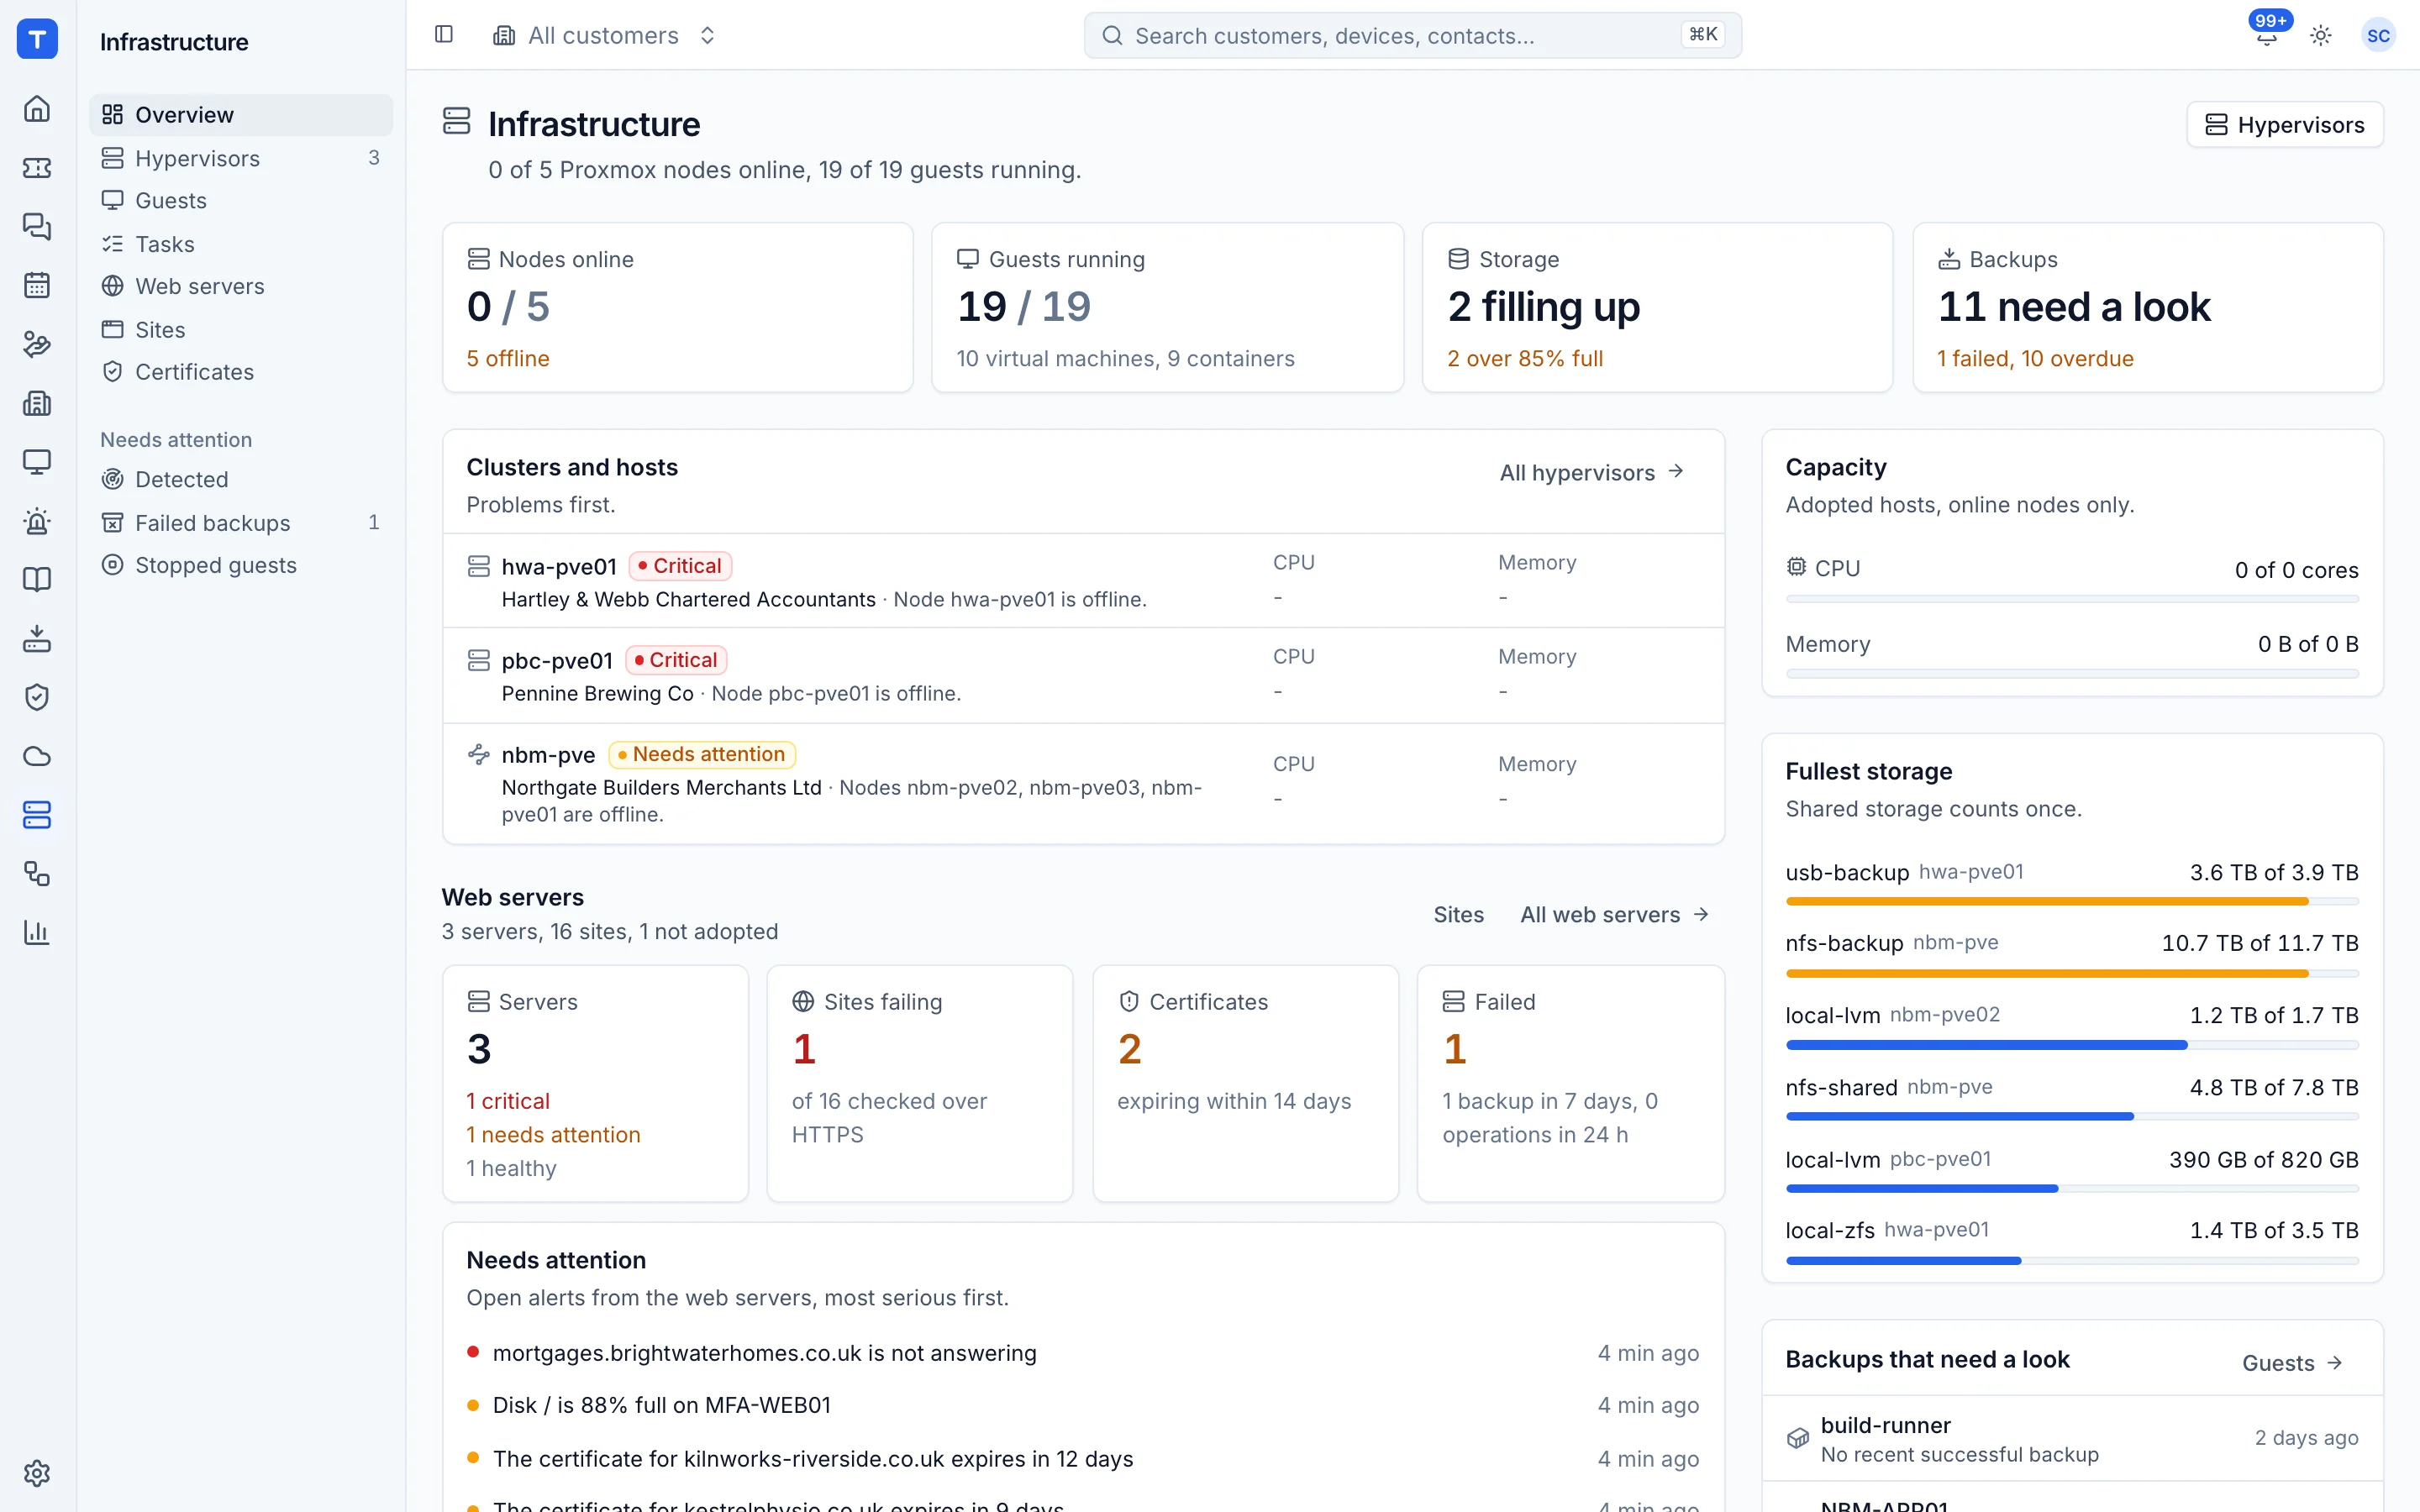Image resolution: width=2420 pixels, height=1512 pixels.
Task: Open the kilnworks-riverside.co.uk certificate alert
Action: pyautogui.click(x=1084, y=1459)
